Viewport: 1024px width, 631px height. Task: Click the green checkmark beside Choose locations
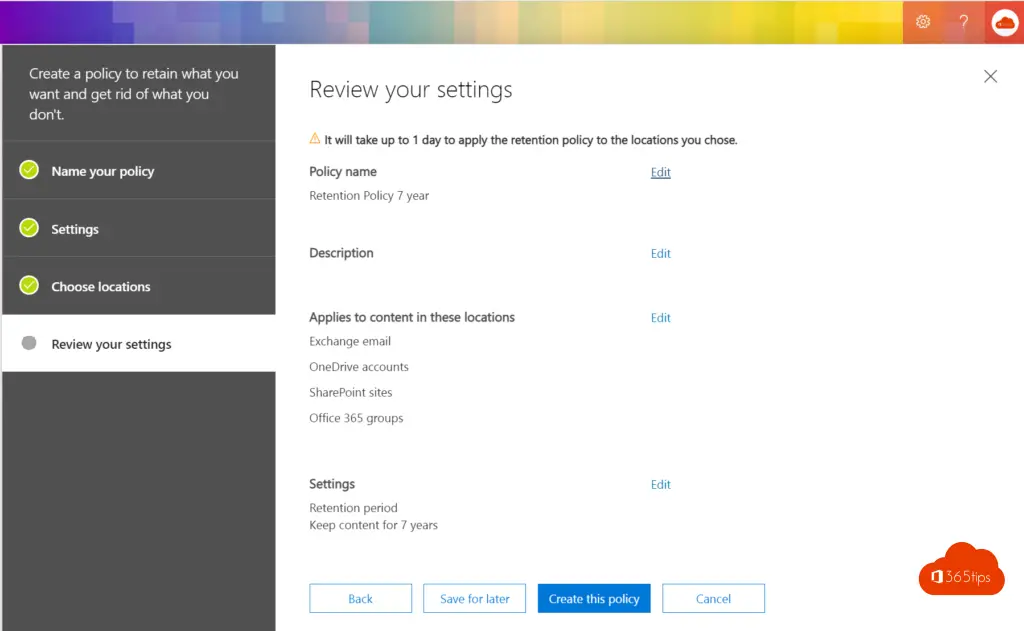[x=29, y=286]
